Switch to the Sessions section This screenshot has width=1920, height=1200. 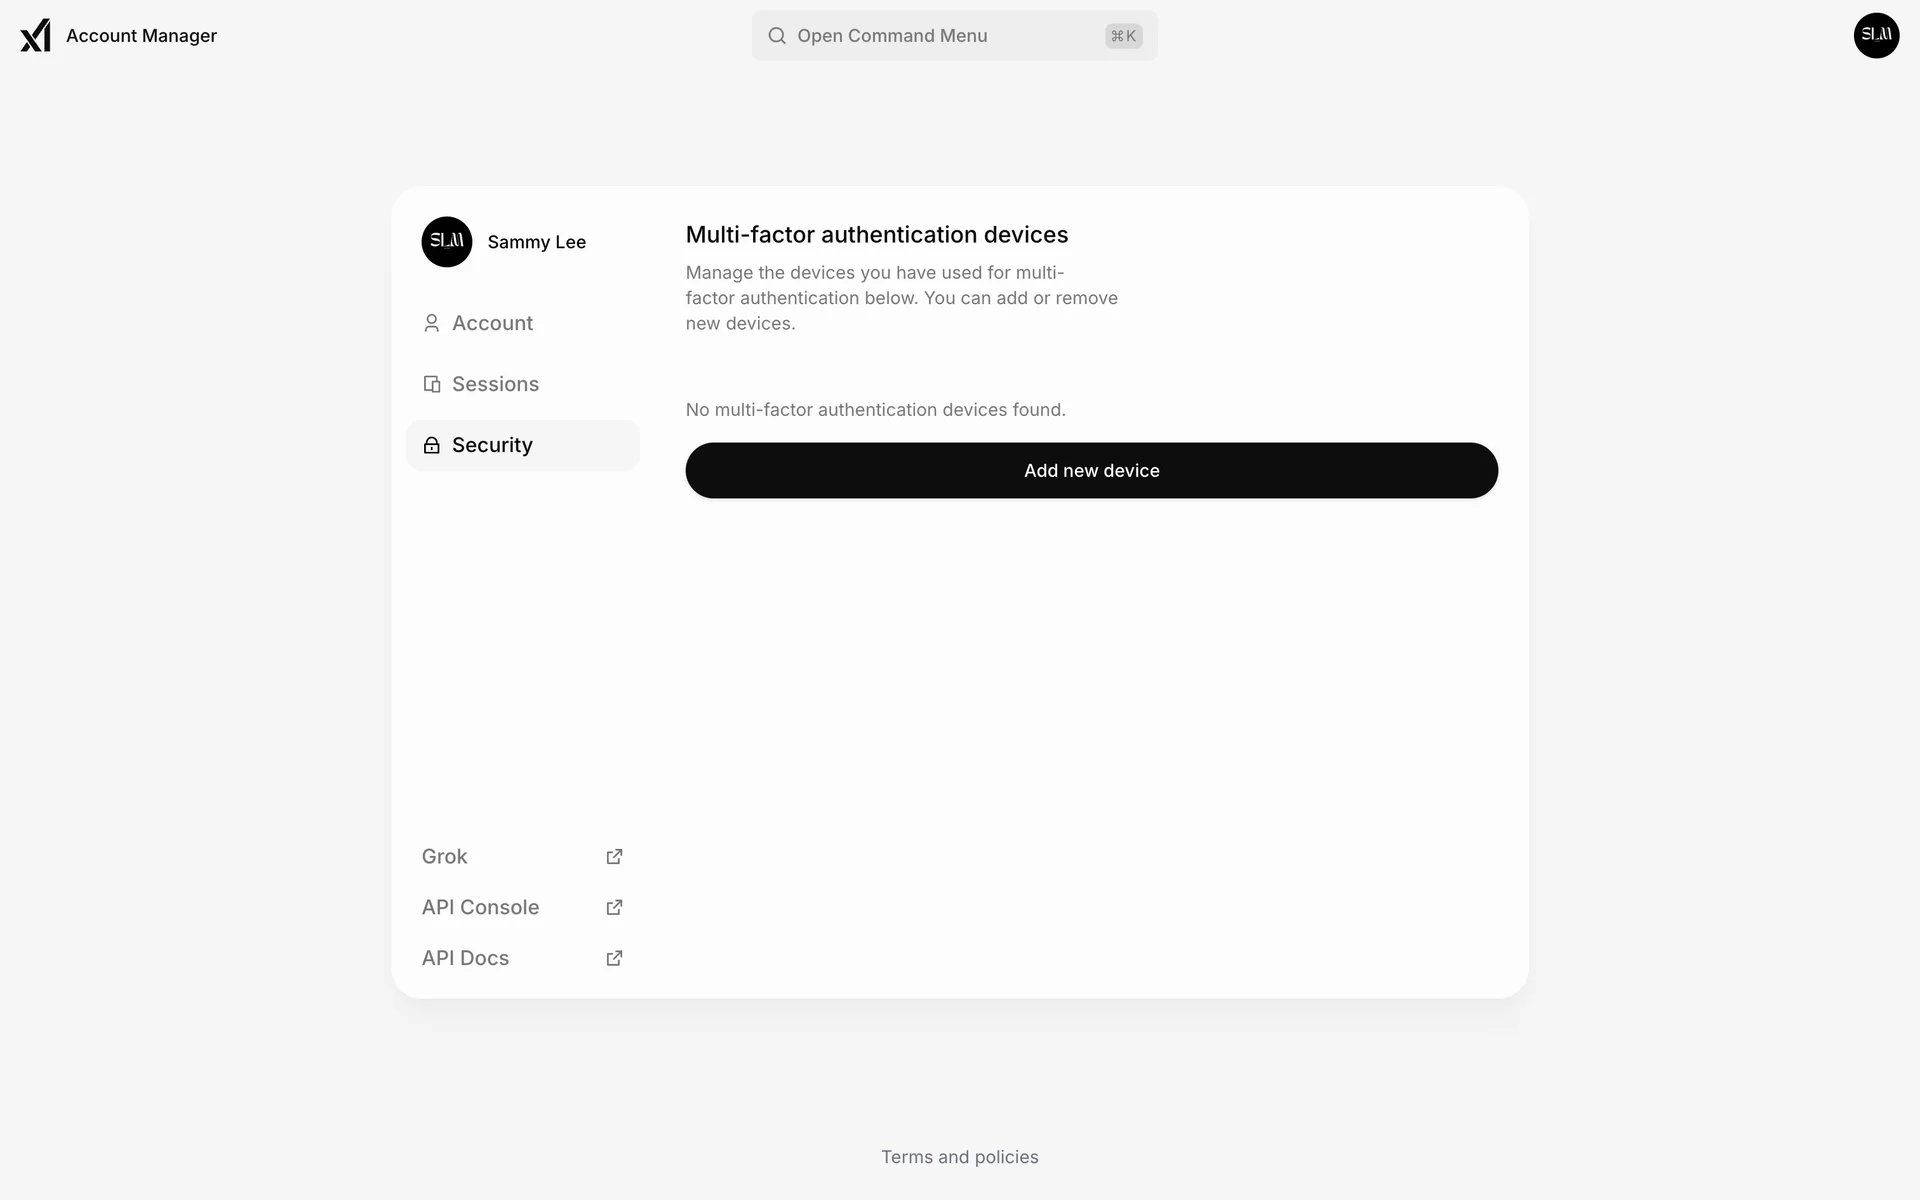[x=495, y=384]
